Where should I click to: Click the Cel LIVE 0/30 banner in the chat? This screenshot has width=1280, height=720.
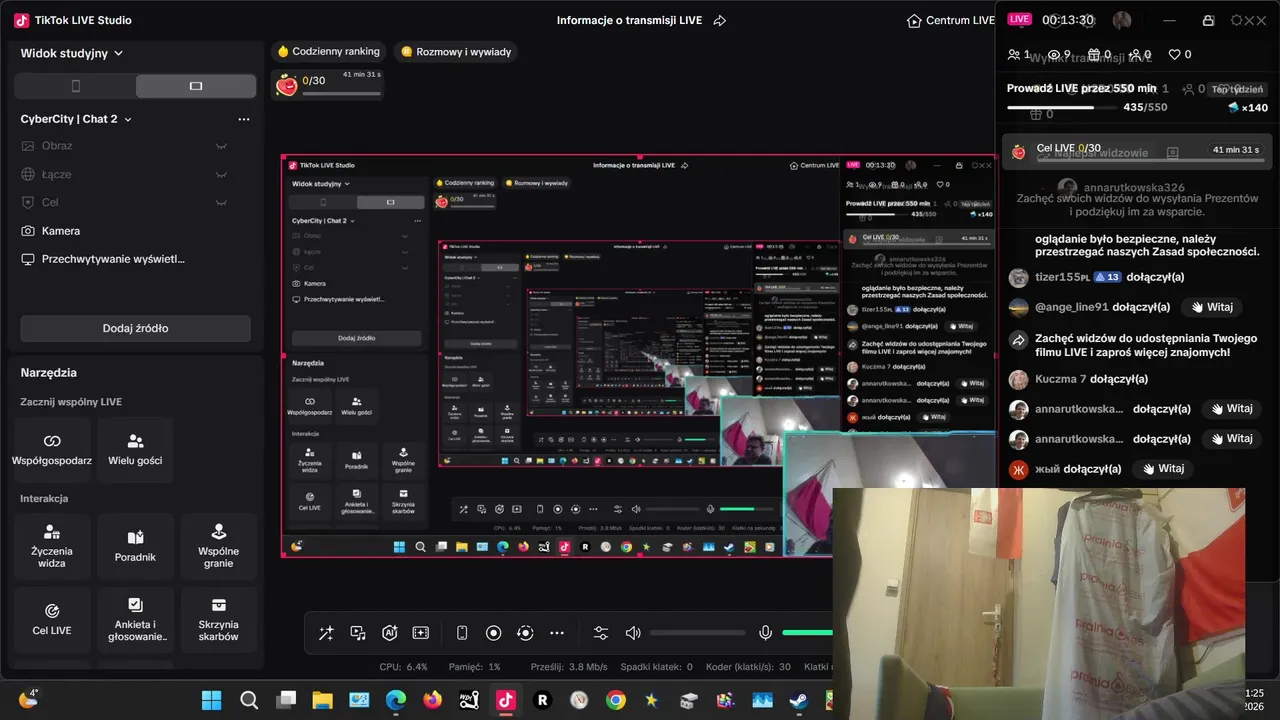(1138, 152)
